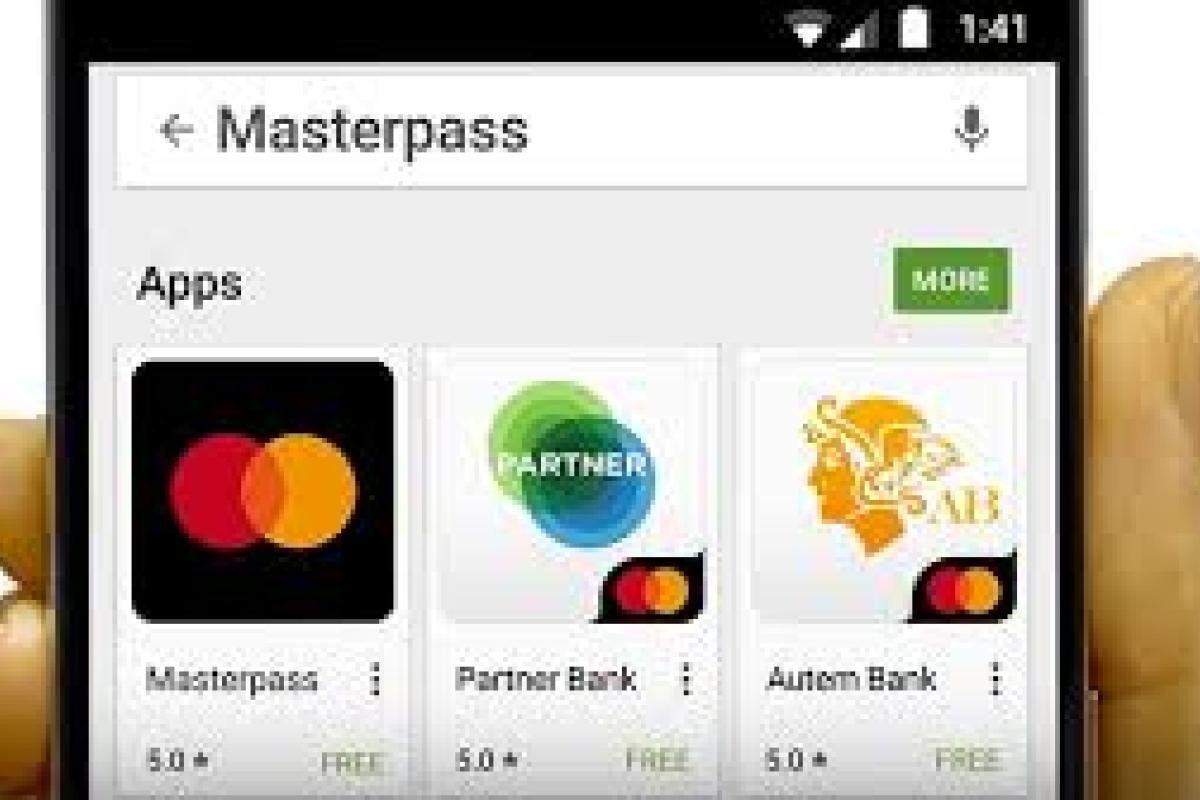Open Masterpass three-dot overflow menu
Screen dimensions: 1200x800
[375, 680]
